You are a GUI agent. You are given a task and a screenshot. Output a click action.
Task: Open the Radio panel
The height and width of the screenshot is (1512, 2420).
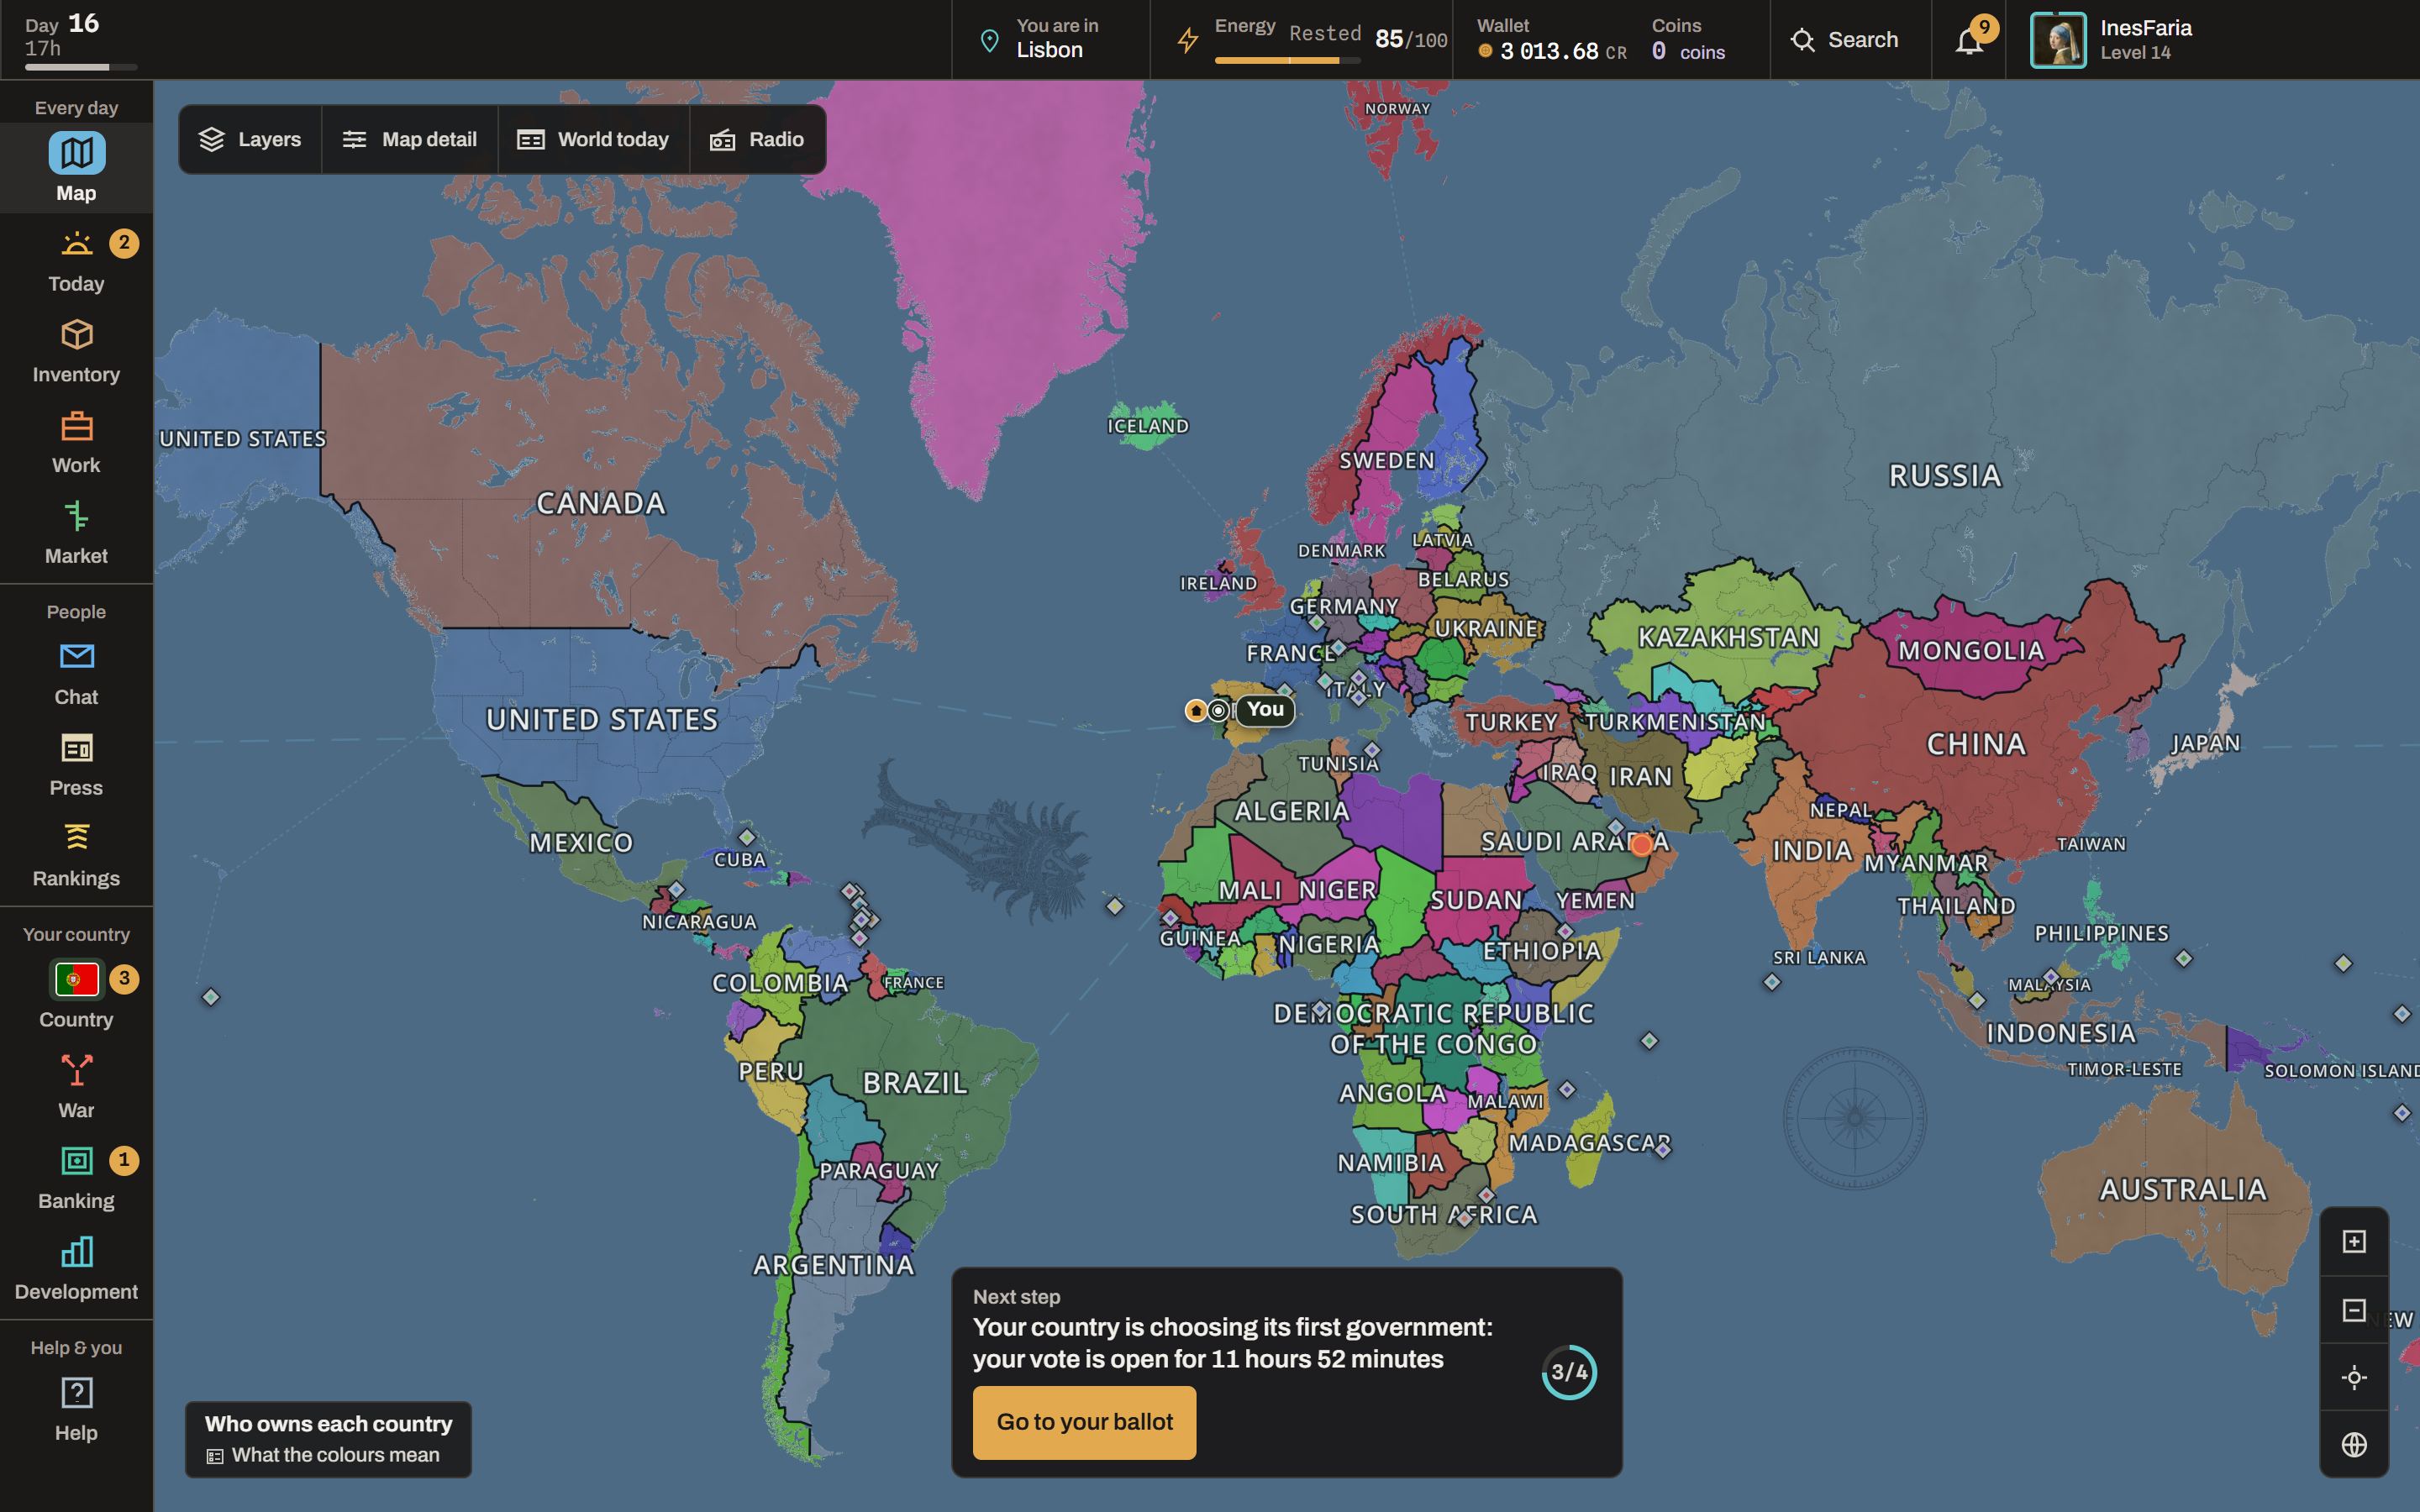(757, 139)
